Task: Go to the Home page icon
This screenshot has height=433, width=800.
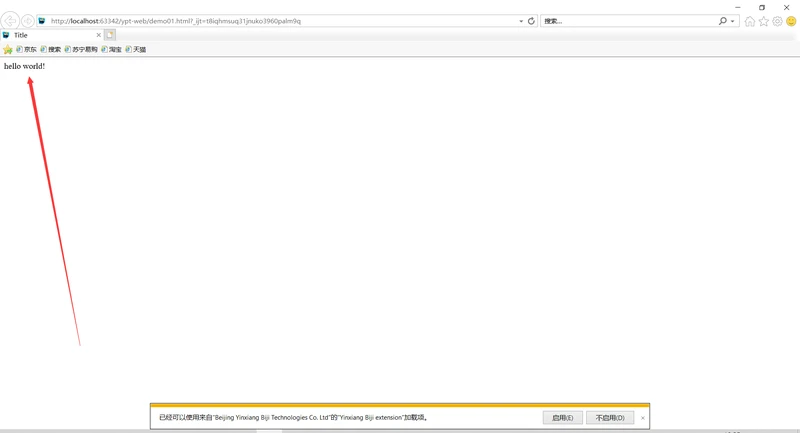Action: (x=749, y=21)
